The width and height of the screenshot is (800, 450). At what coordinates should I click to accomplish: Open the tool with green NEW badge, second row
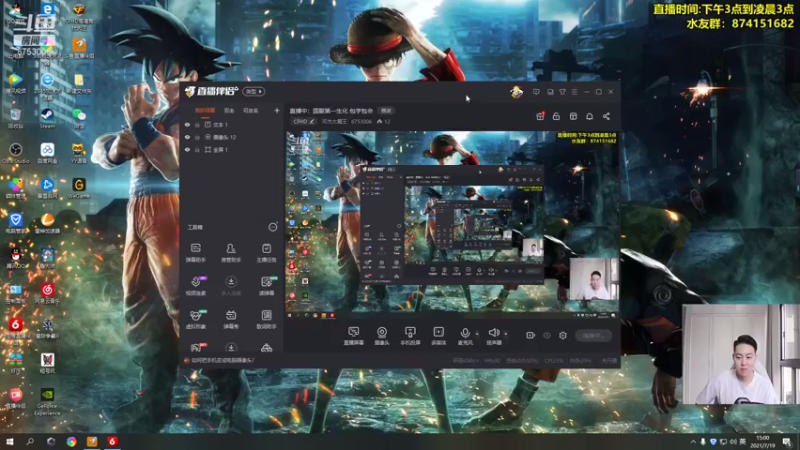click(x=266, y=286)
